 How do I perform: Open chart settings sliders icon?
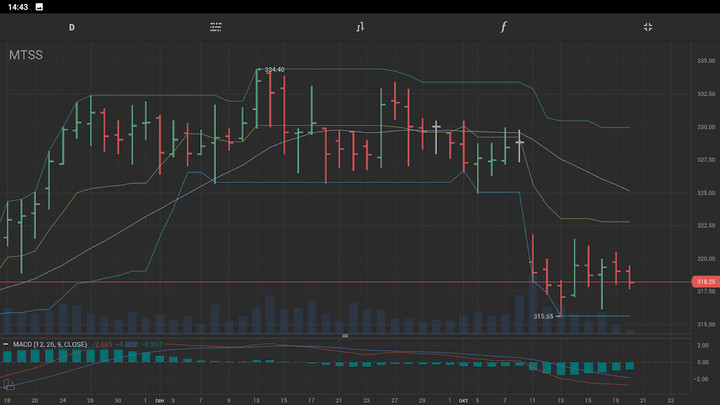coord(216,27)
